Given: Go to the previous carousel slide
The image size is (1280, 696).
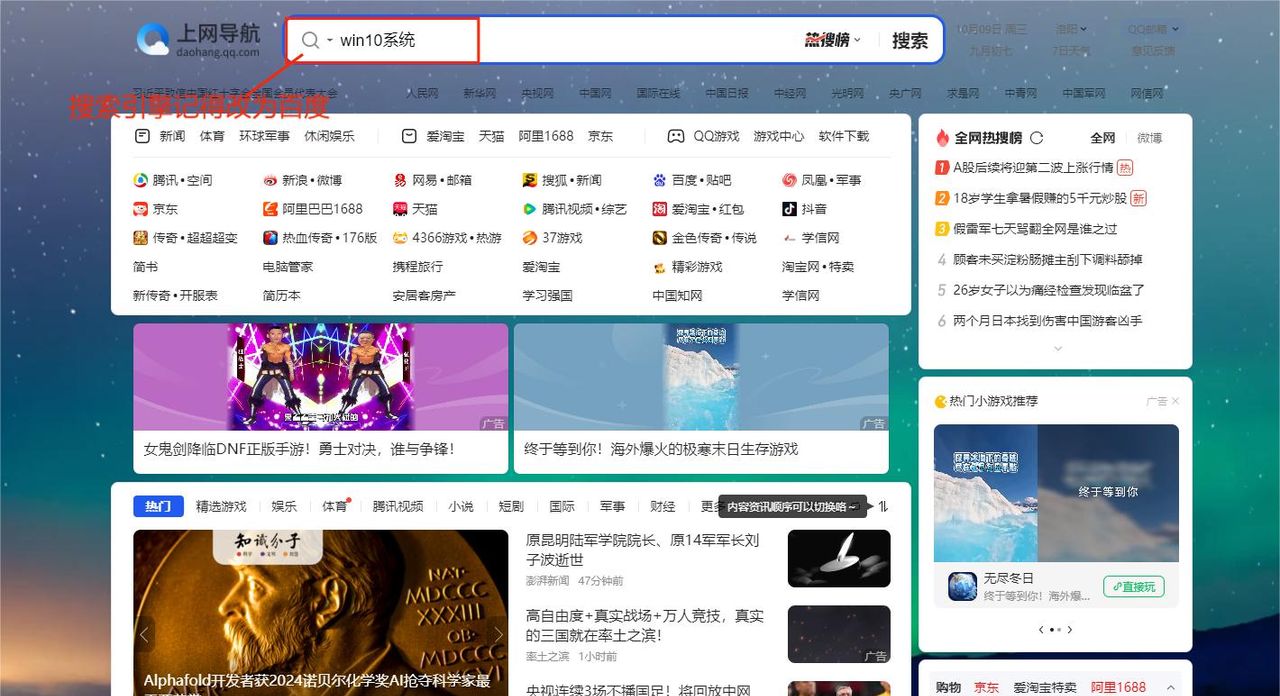Looking at the screenshot, I should point(145,634).
